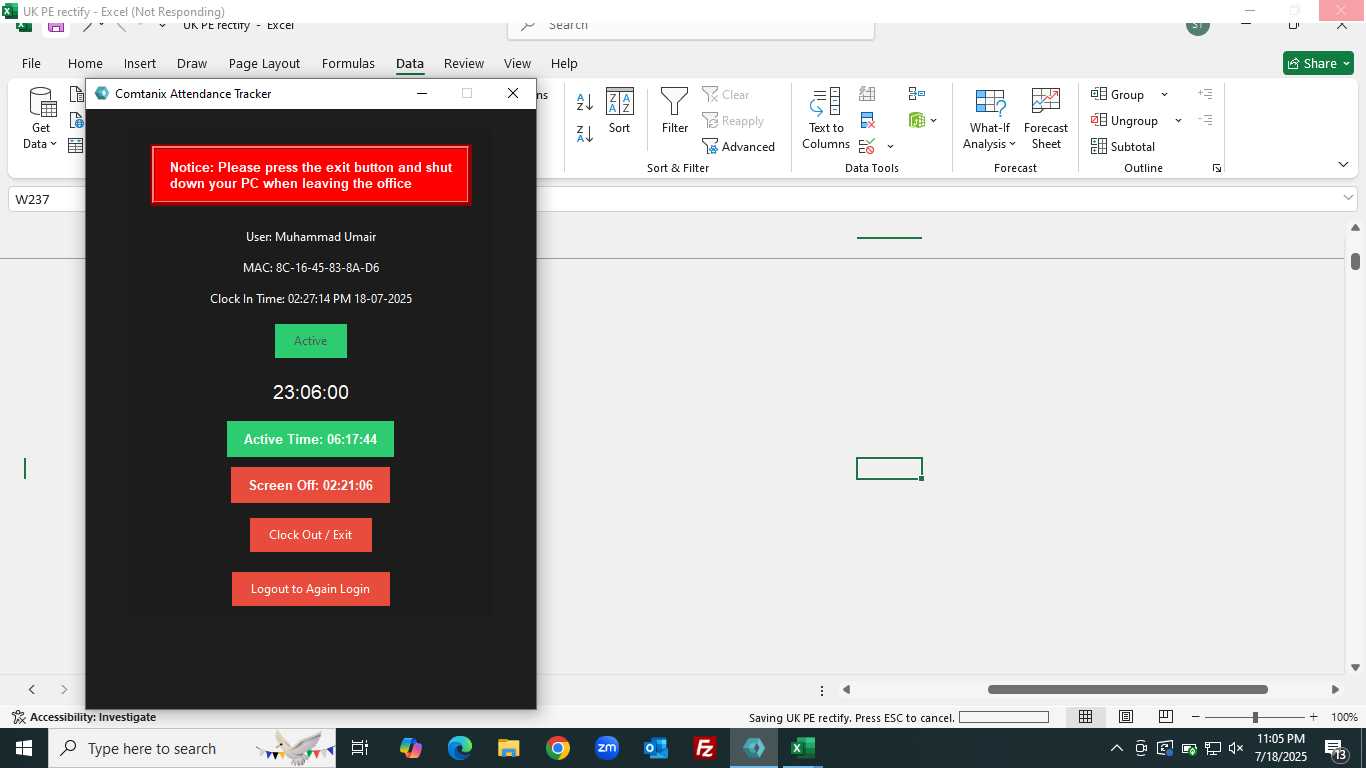Open Google Chrome from taskbar
This screenshot has width=1366, height=768.
click(558, 748)
